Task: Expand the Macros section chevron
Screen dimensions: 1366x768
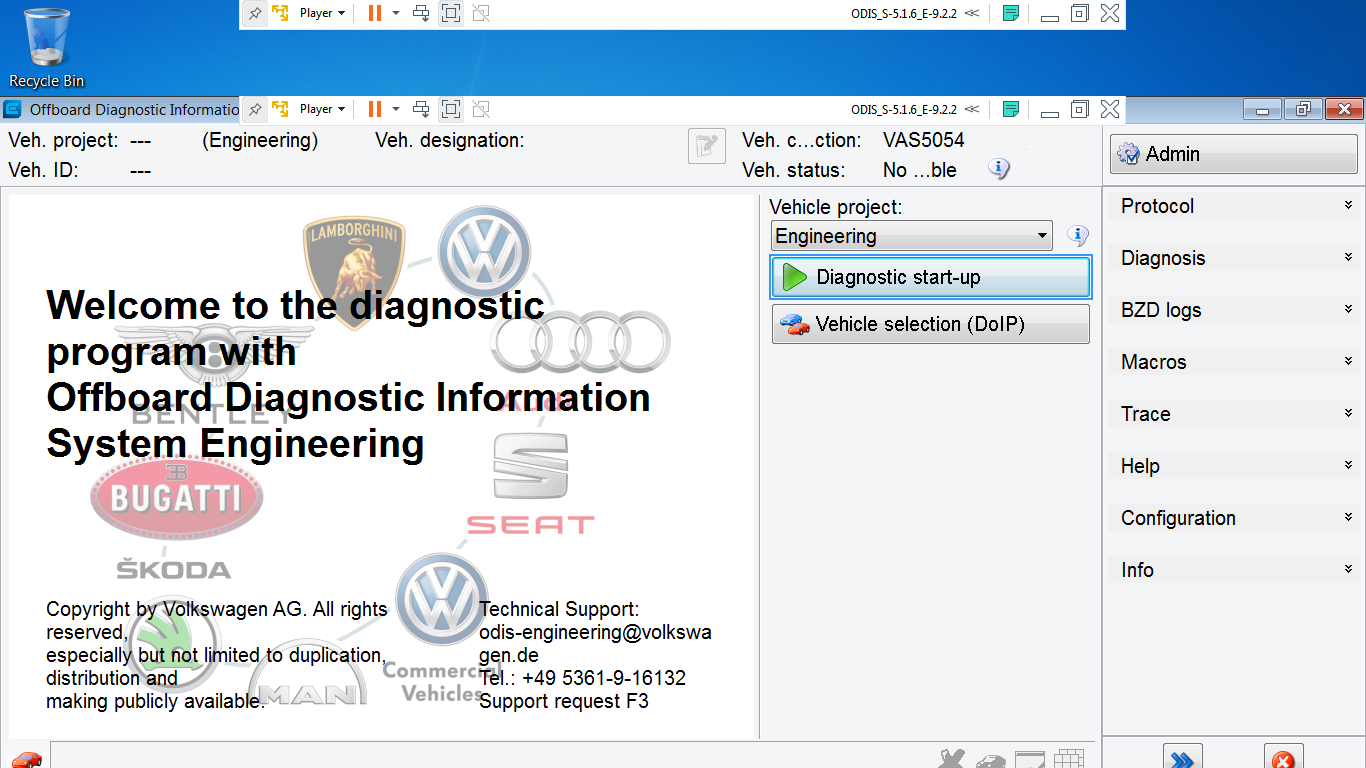Action: [1348, 361]
